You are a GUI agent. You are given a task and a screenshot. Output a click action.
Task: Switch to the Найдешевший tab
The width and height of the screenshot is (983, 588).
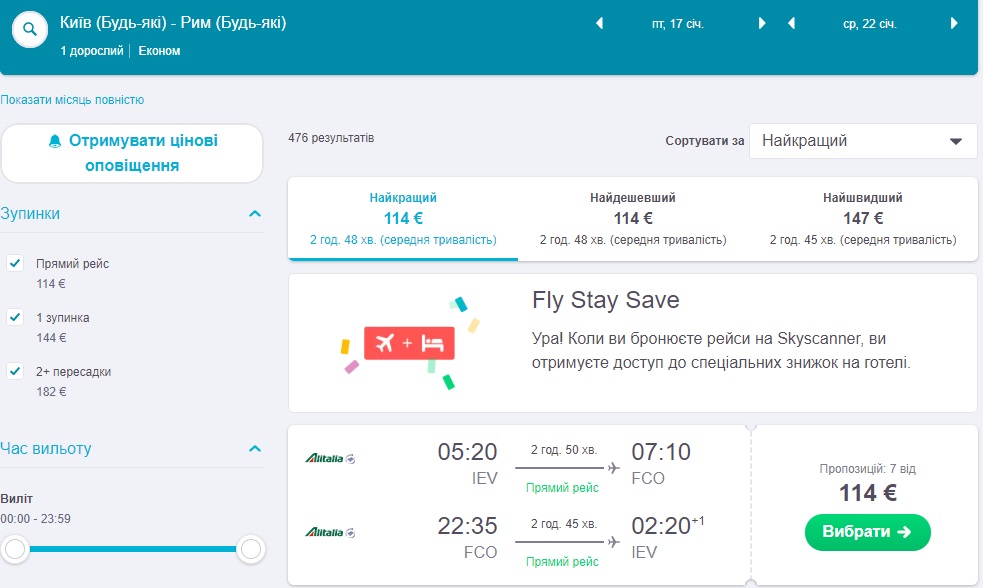tap(633, 218)
